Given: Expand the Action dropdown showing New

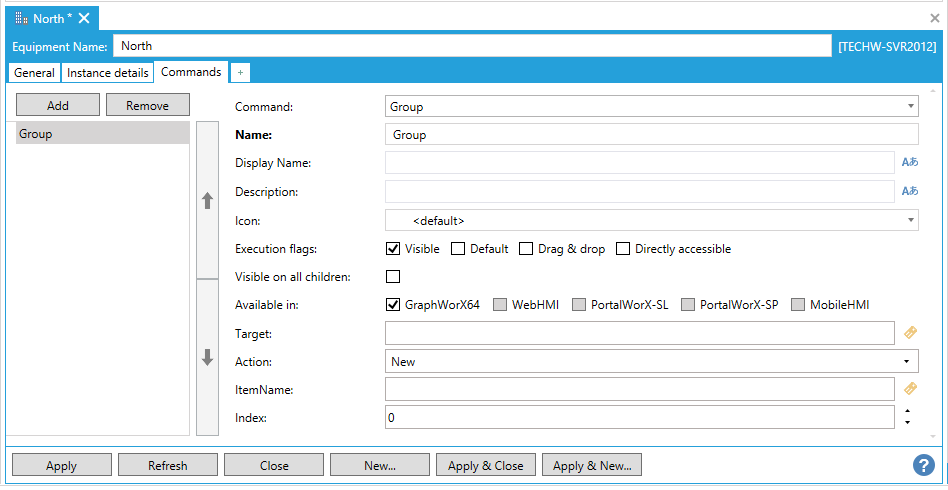Looking at the screenshot, I should point(906,361).
